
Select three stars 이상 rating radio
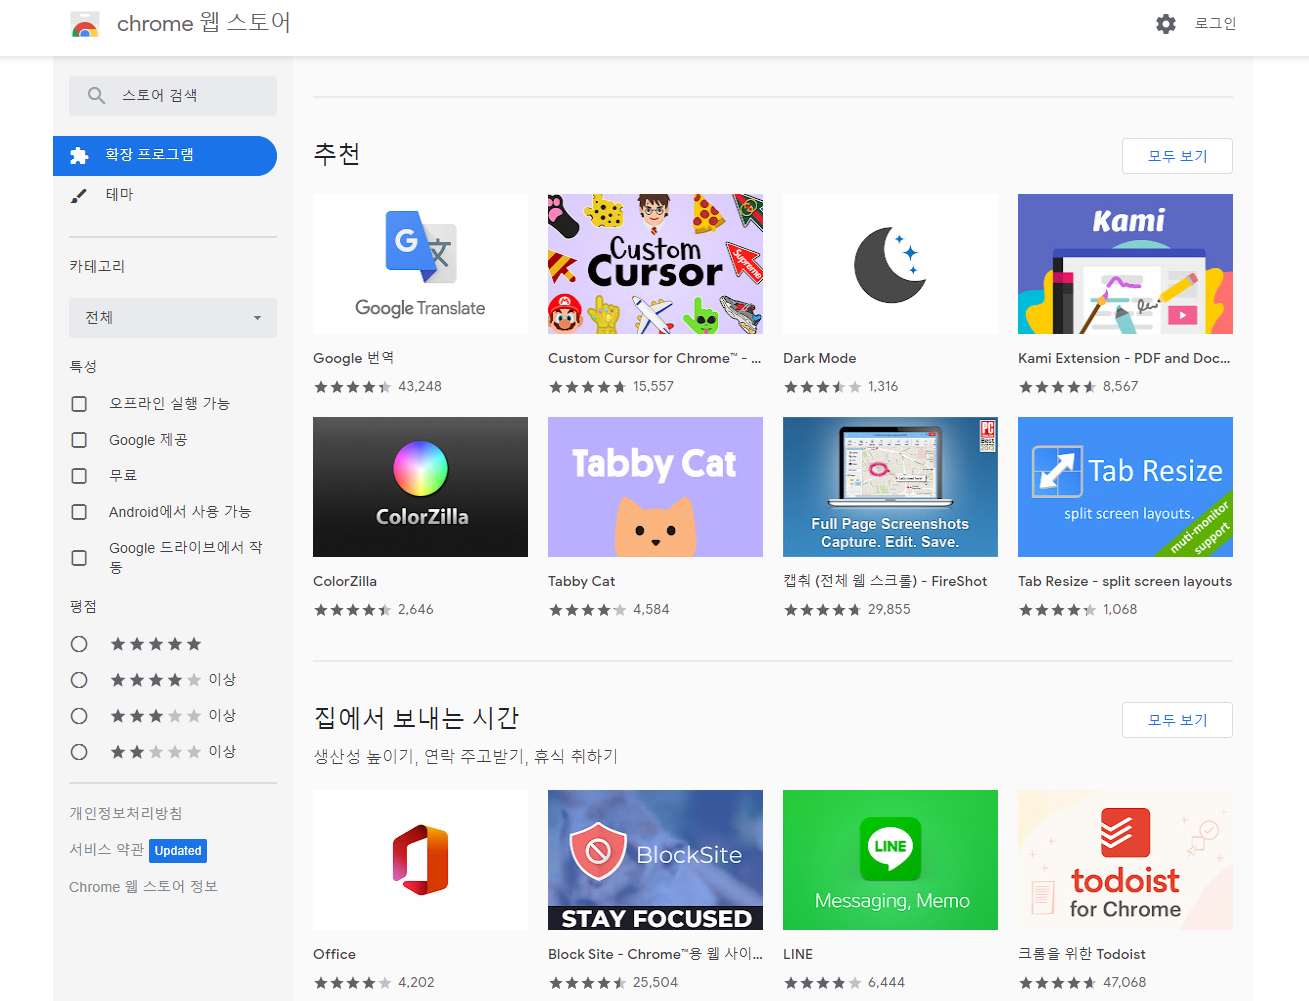coord(79,716)
